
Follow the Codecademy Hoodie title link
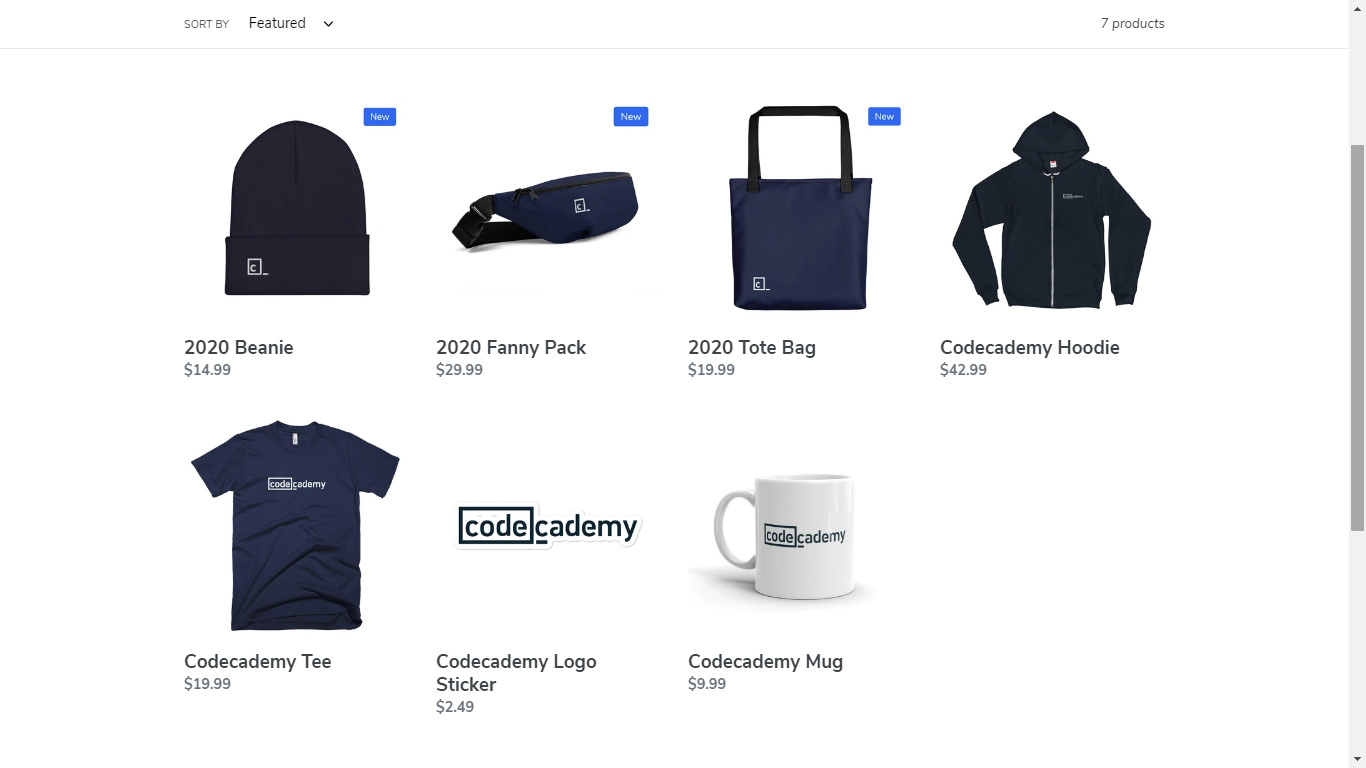1030,348
